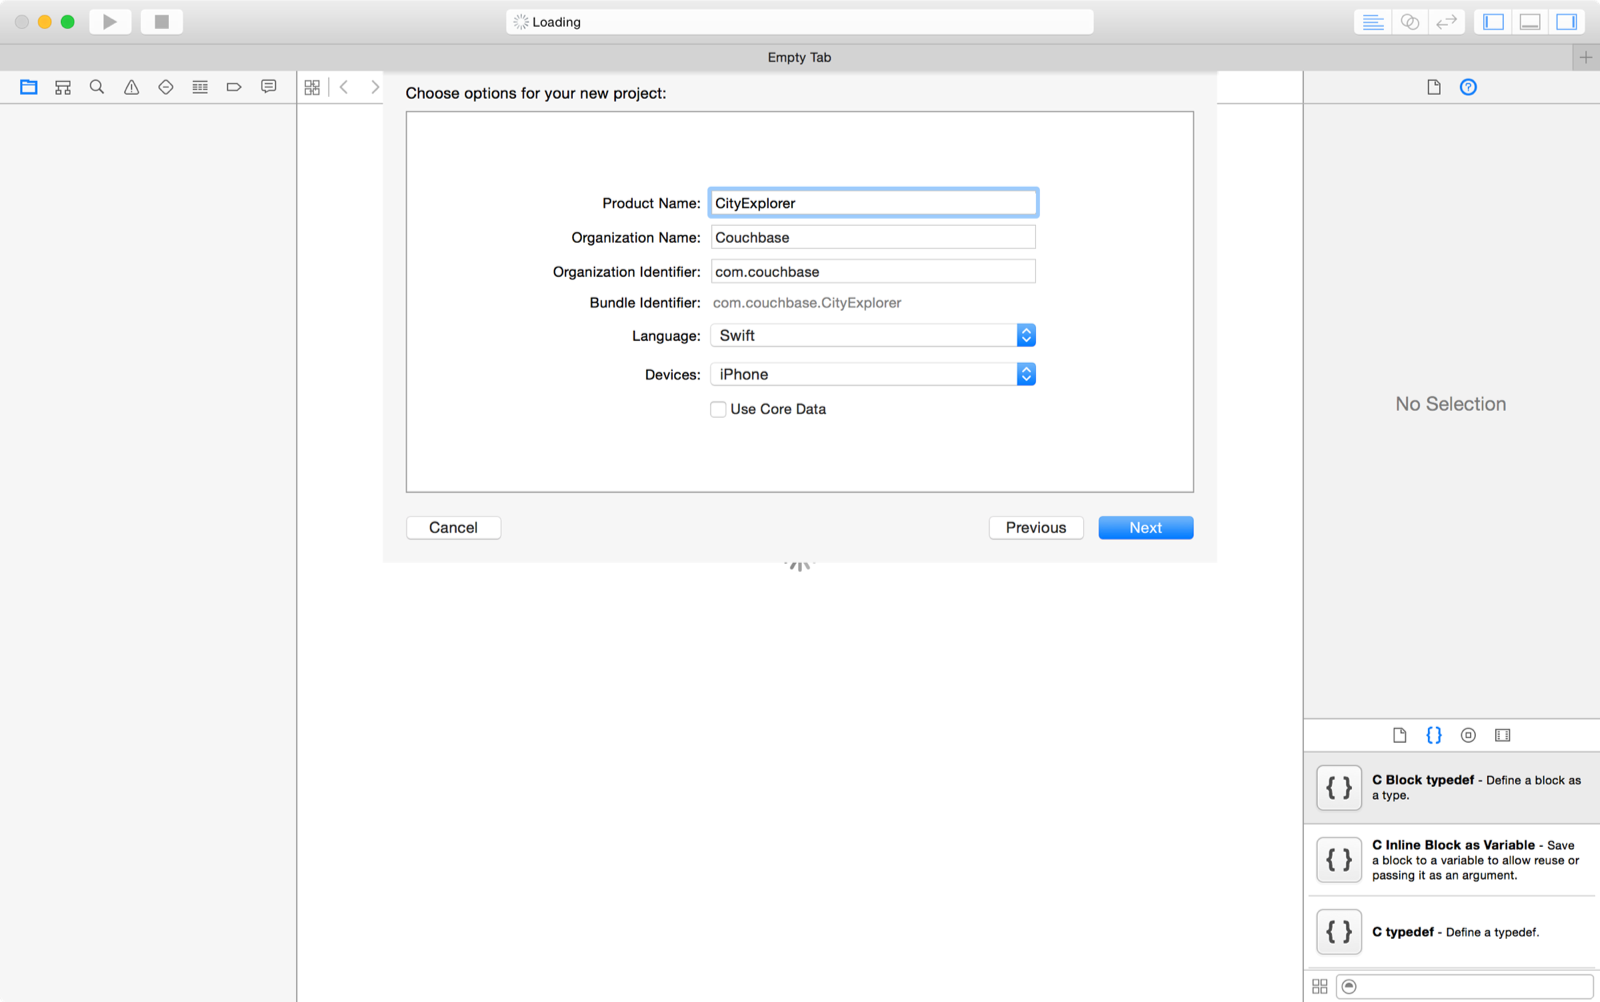
Task: Toggle the Utilities panel visibility
Action: [1566, 21]
